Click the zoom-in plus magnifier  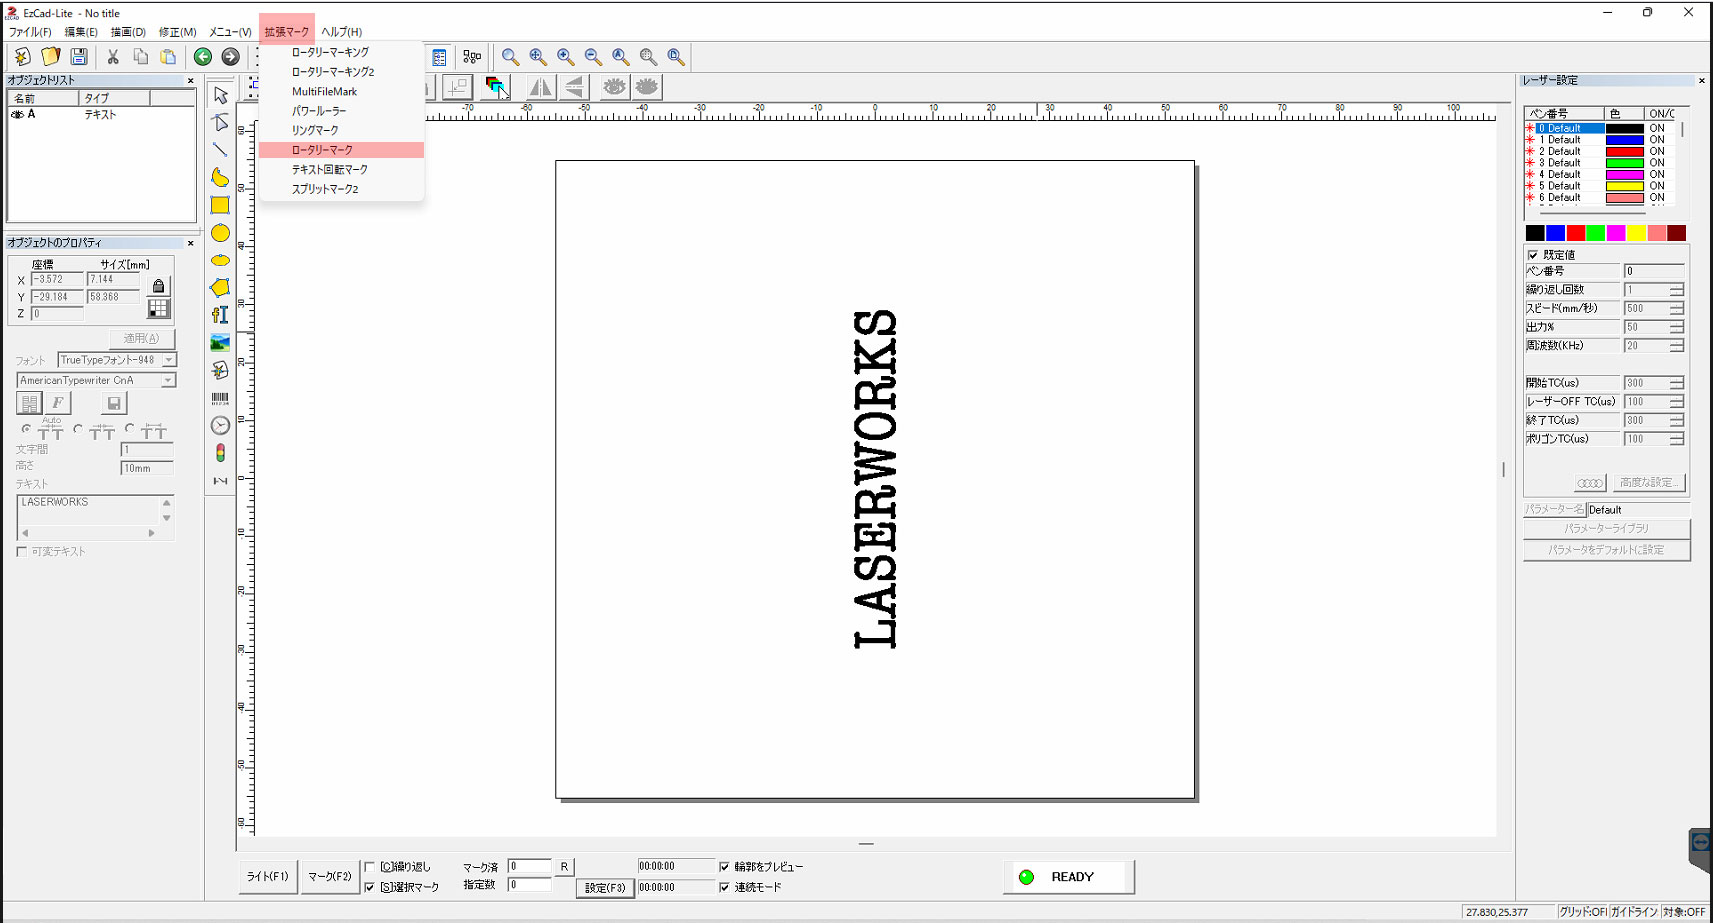tap(566, 57)
